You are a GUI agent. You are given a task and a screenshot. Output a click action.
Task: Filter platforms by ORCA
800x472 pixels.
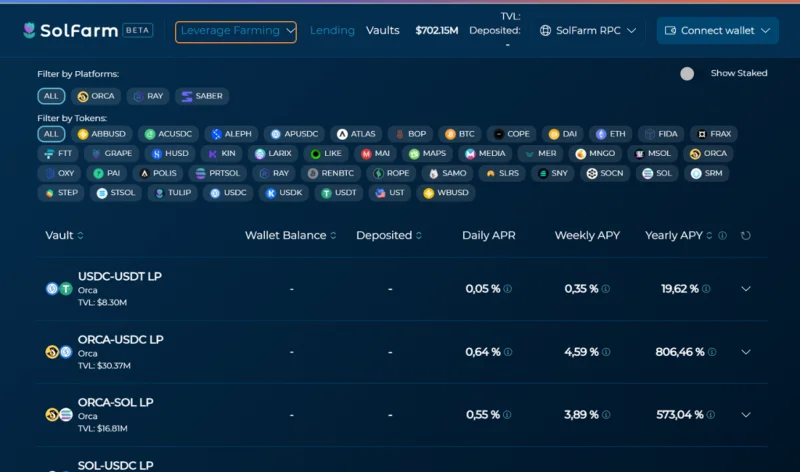pos(96,96)
